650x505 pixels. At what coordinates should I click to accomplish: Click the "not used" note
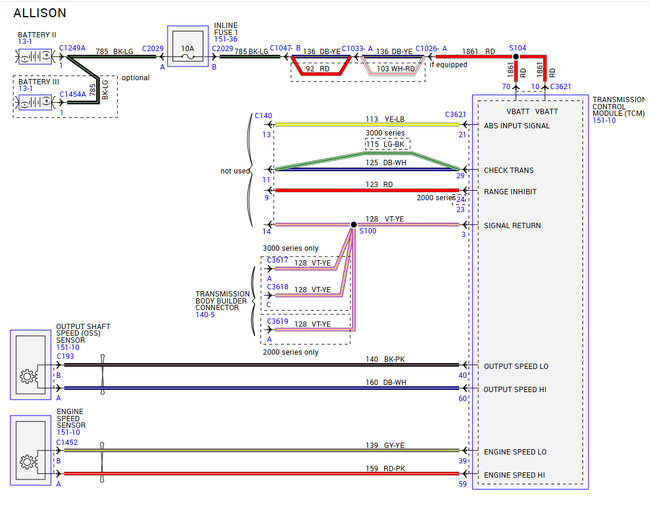click(x=235, y=170)
